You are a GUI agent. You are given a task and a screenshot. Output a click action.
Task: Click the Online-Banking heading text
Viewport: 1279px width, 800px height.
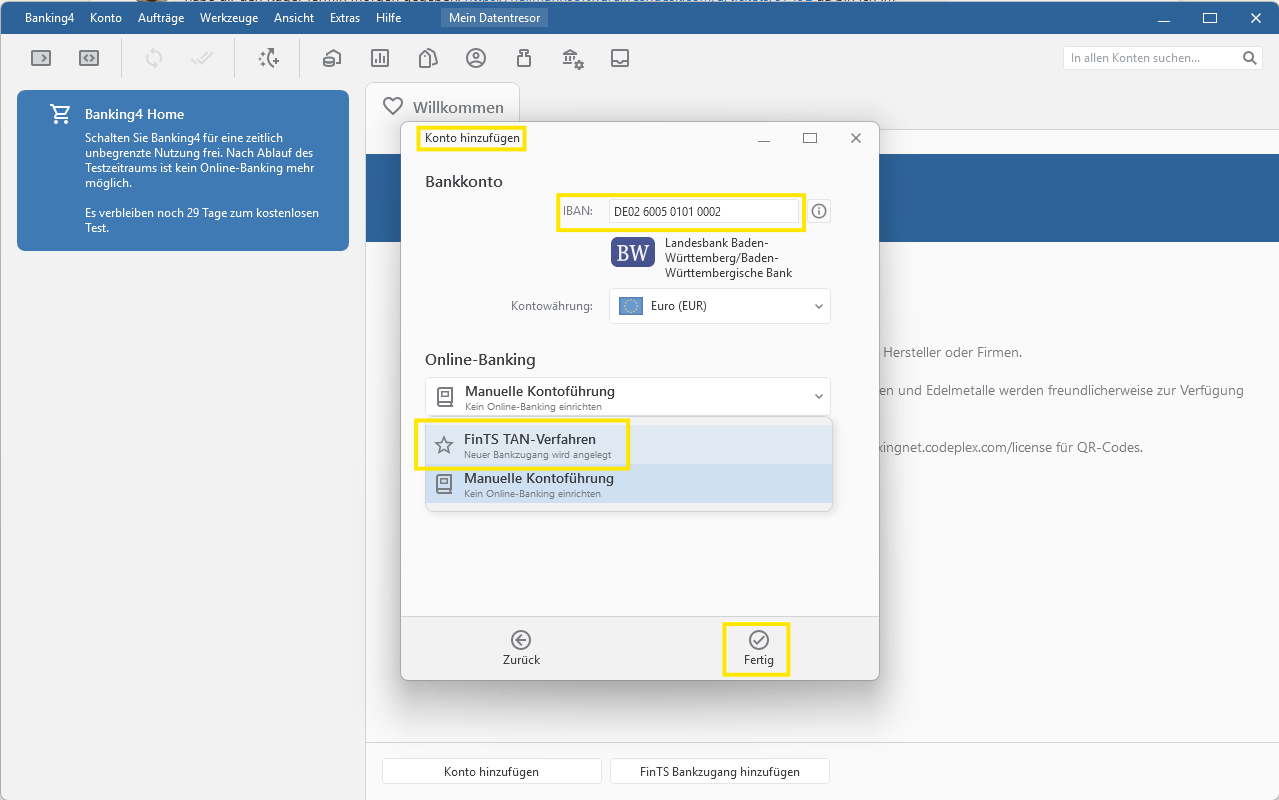coord(480,359)
